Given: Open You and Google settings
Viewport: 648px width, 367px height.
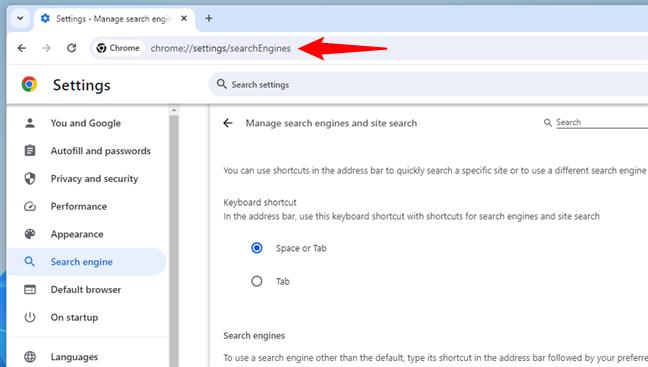Looking at the screenshot, I should point(86,123).
